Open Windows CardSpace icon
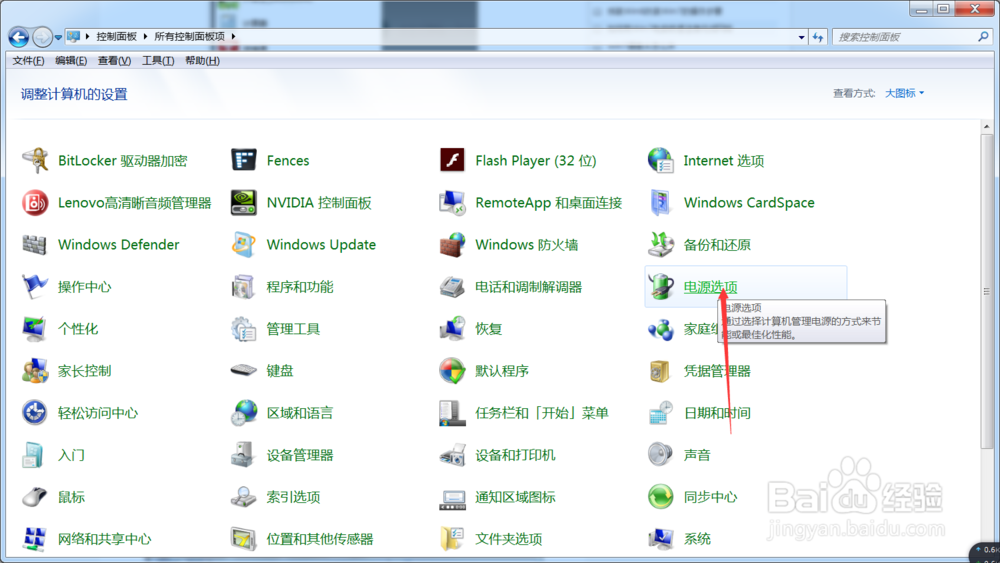Viewport: 1000px width, 563px height. tap(661, 203)
